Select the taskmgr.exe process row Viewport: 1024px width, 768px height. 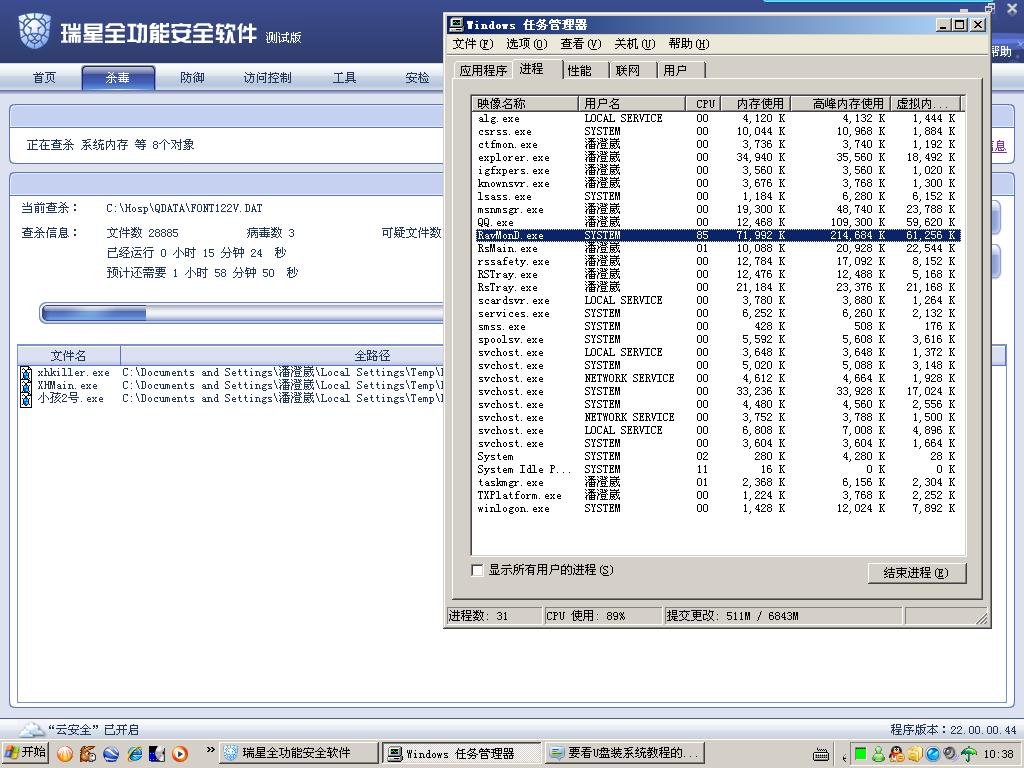718,483
